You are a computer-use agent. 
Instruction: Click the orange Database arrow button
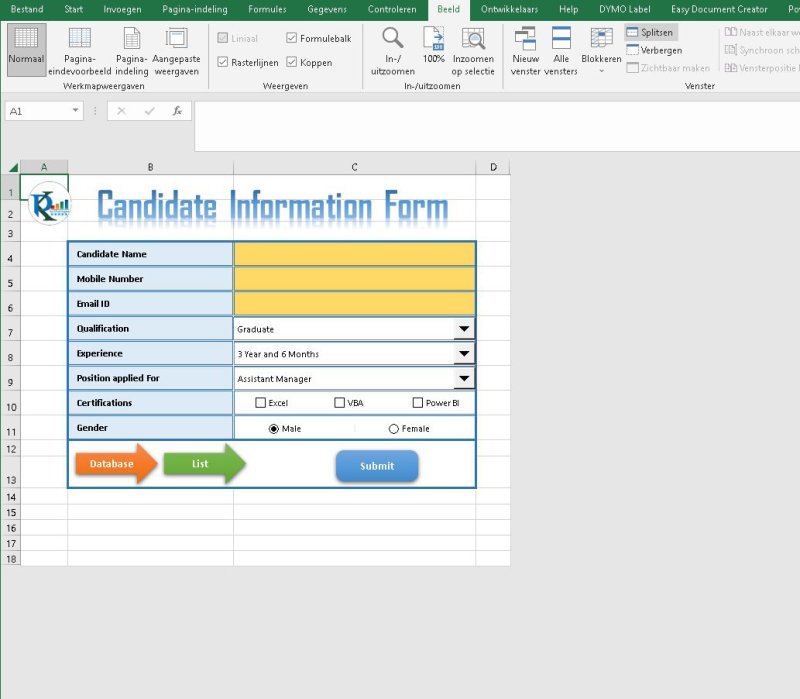pyautogui.click(x=116, y=463)
